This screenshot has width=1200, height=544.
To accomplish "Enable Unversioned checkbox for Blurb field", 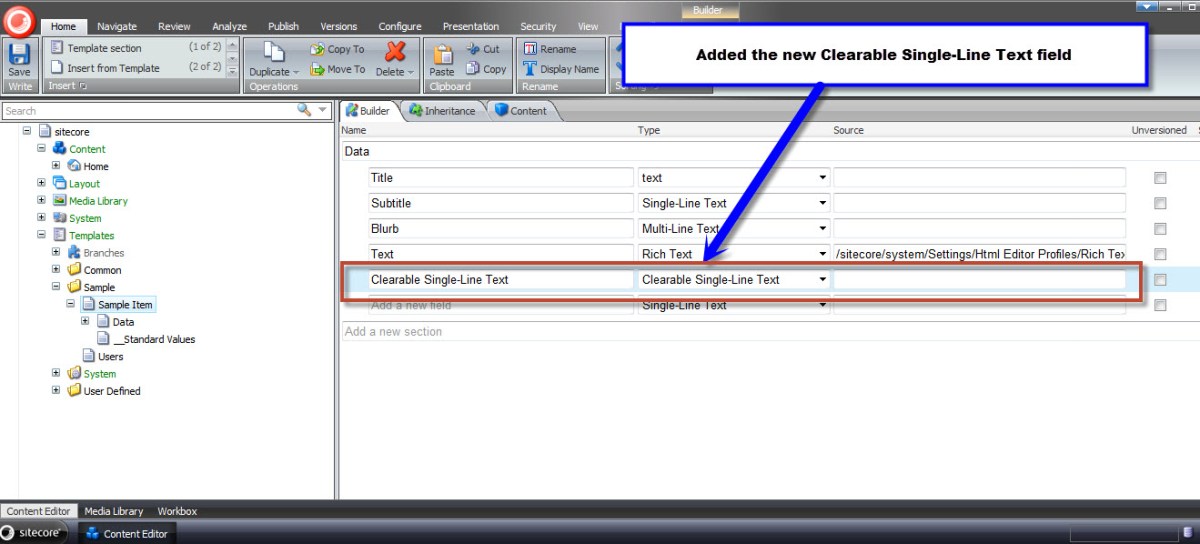I will click(x=1160, y=229).
